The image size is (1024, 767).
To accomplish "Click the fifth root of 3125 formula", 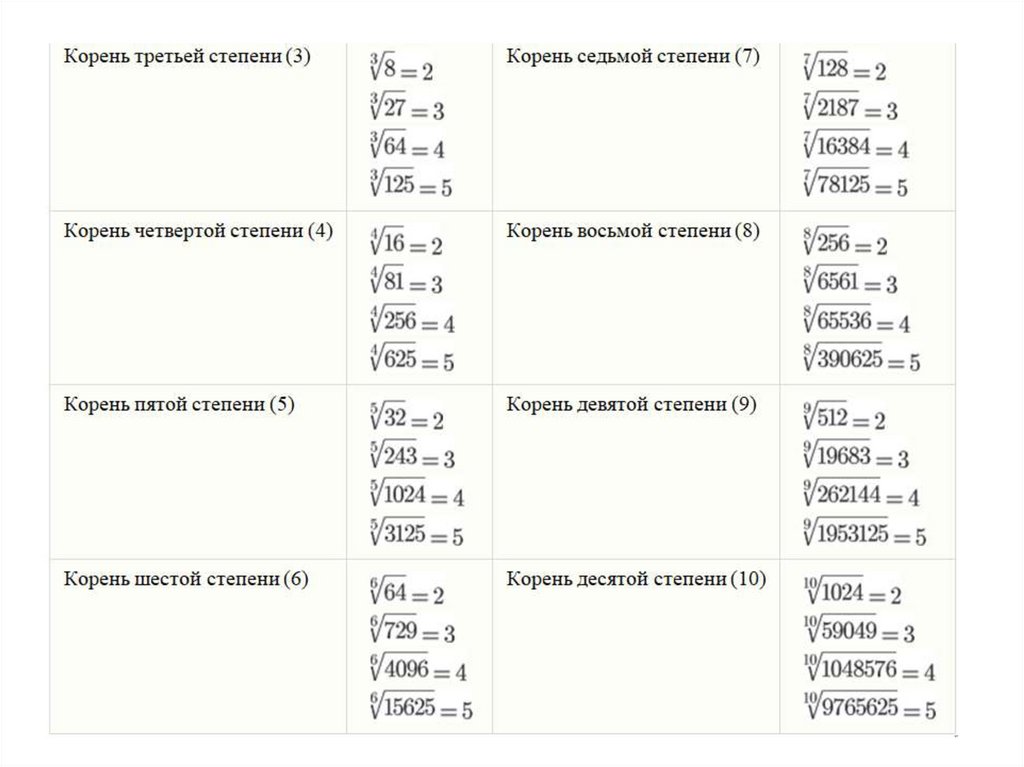I will coord(415,535).
